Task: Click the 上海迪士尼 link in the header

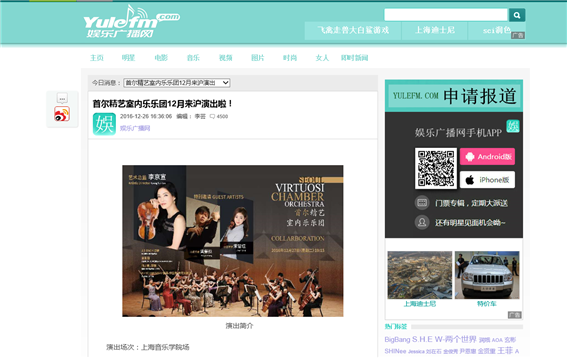Action: coord(435,30)
